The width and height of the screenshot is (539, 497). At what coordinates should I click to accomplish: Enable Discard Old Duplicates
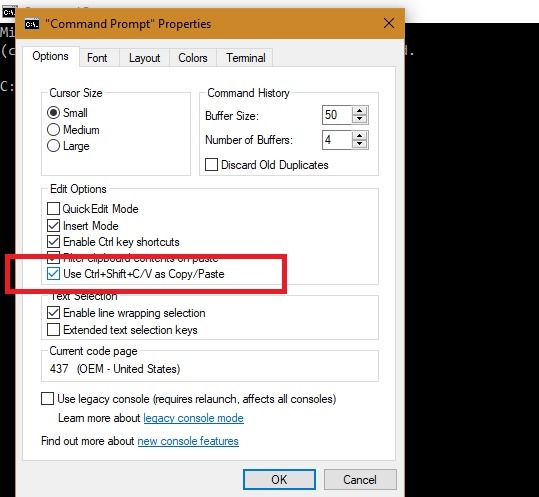(211, 164)
